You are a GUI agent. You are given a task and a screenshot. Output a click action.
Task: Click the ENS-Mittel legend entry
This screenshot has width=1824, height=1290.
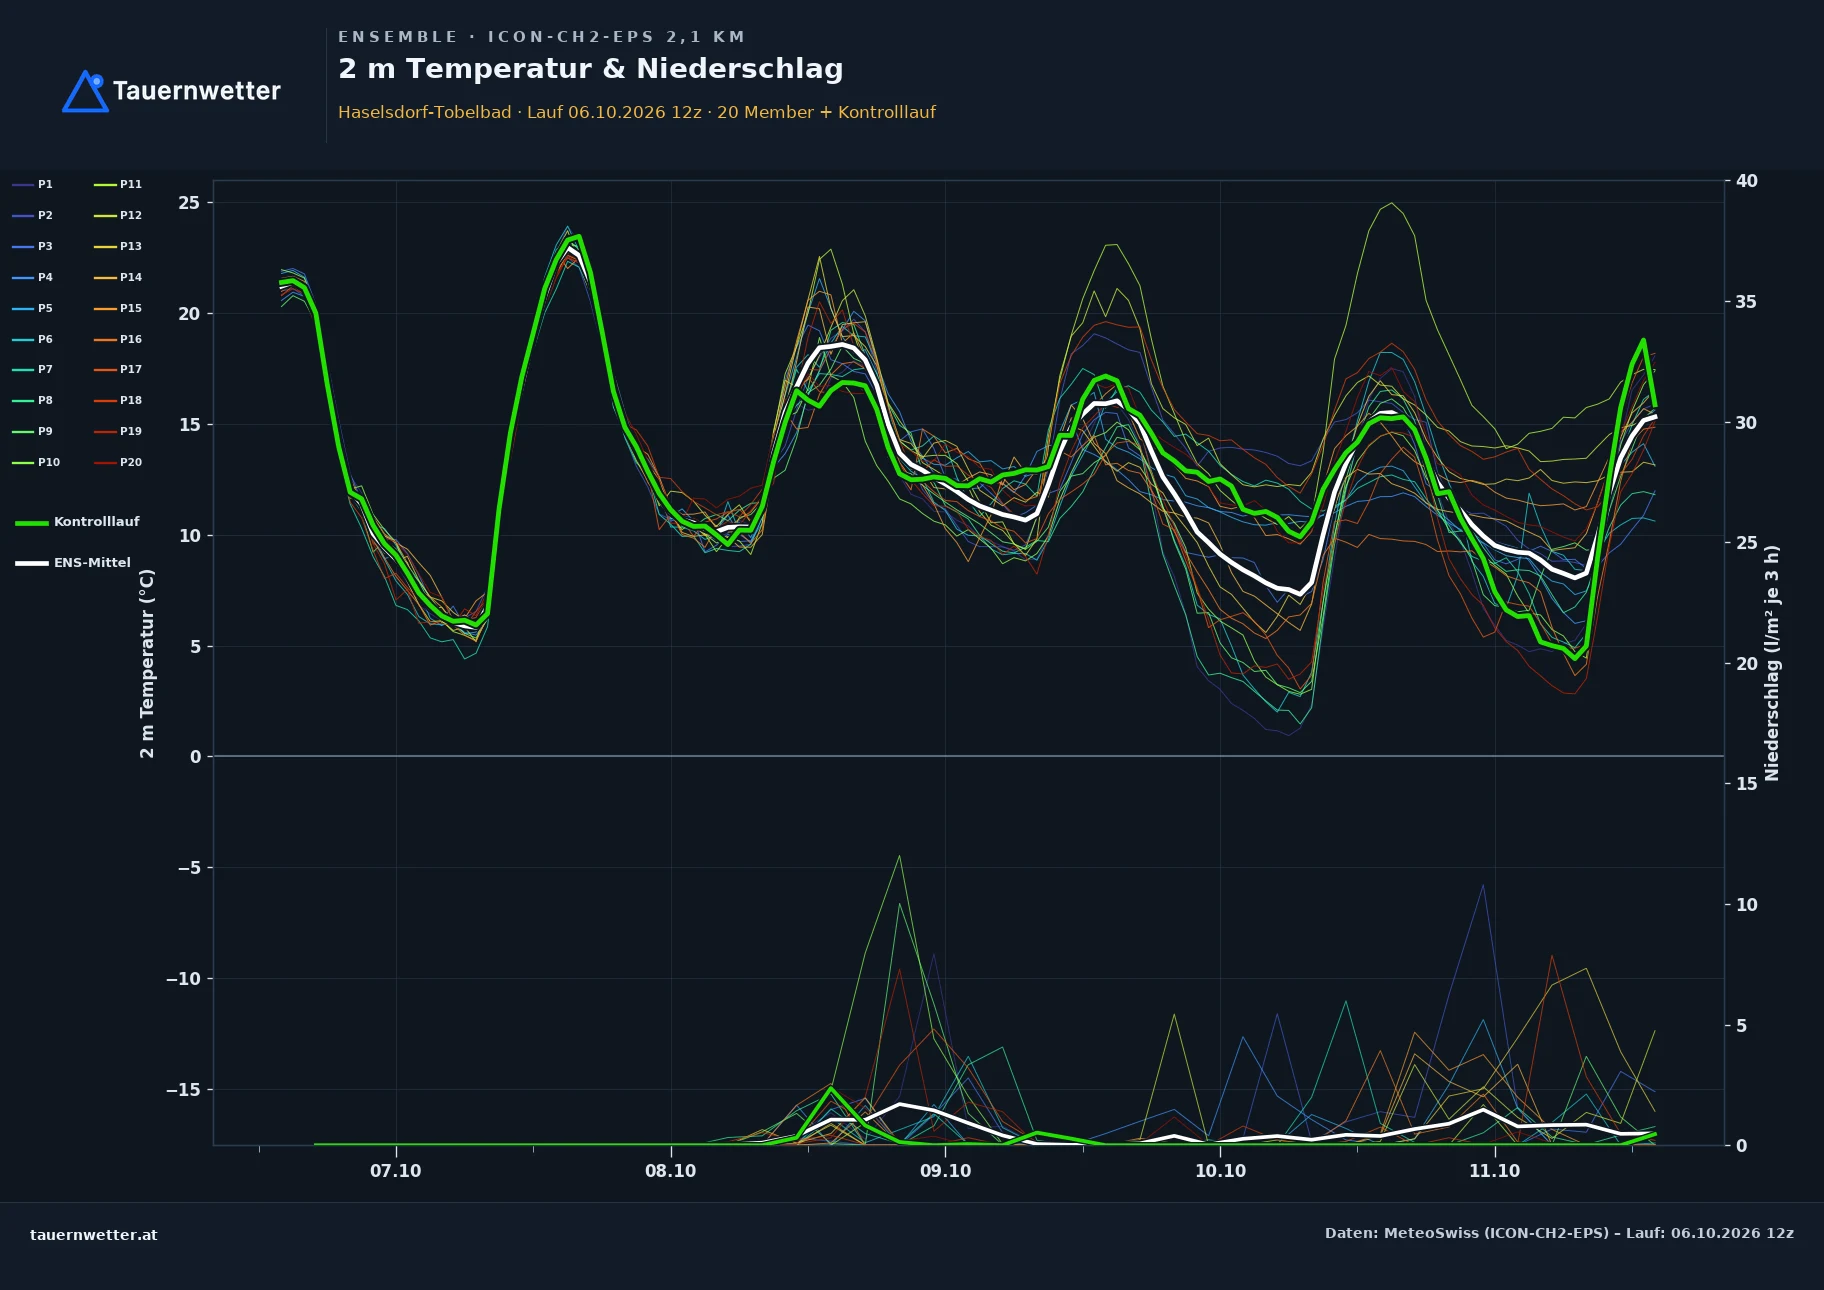click(x=73, y=563)
